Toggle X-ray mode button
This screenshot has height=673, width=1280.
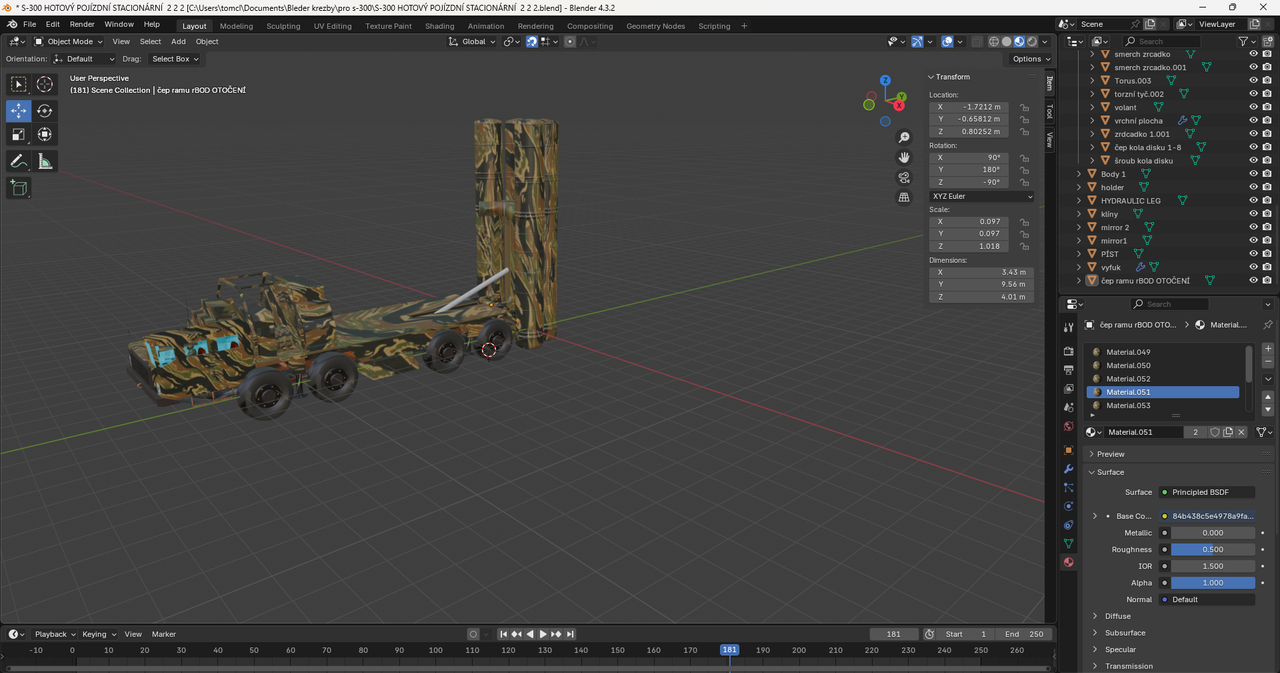[977, 41]
